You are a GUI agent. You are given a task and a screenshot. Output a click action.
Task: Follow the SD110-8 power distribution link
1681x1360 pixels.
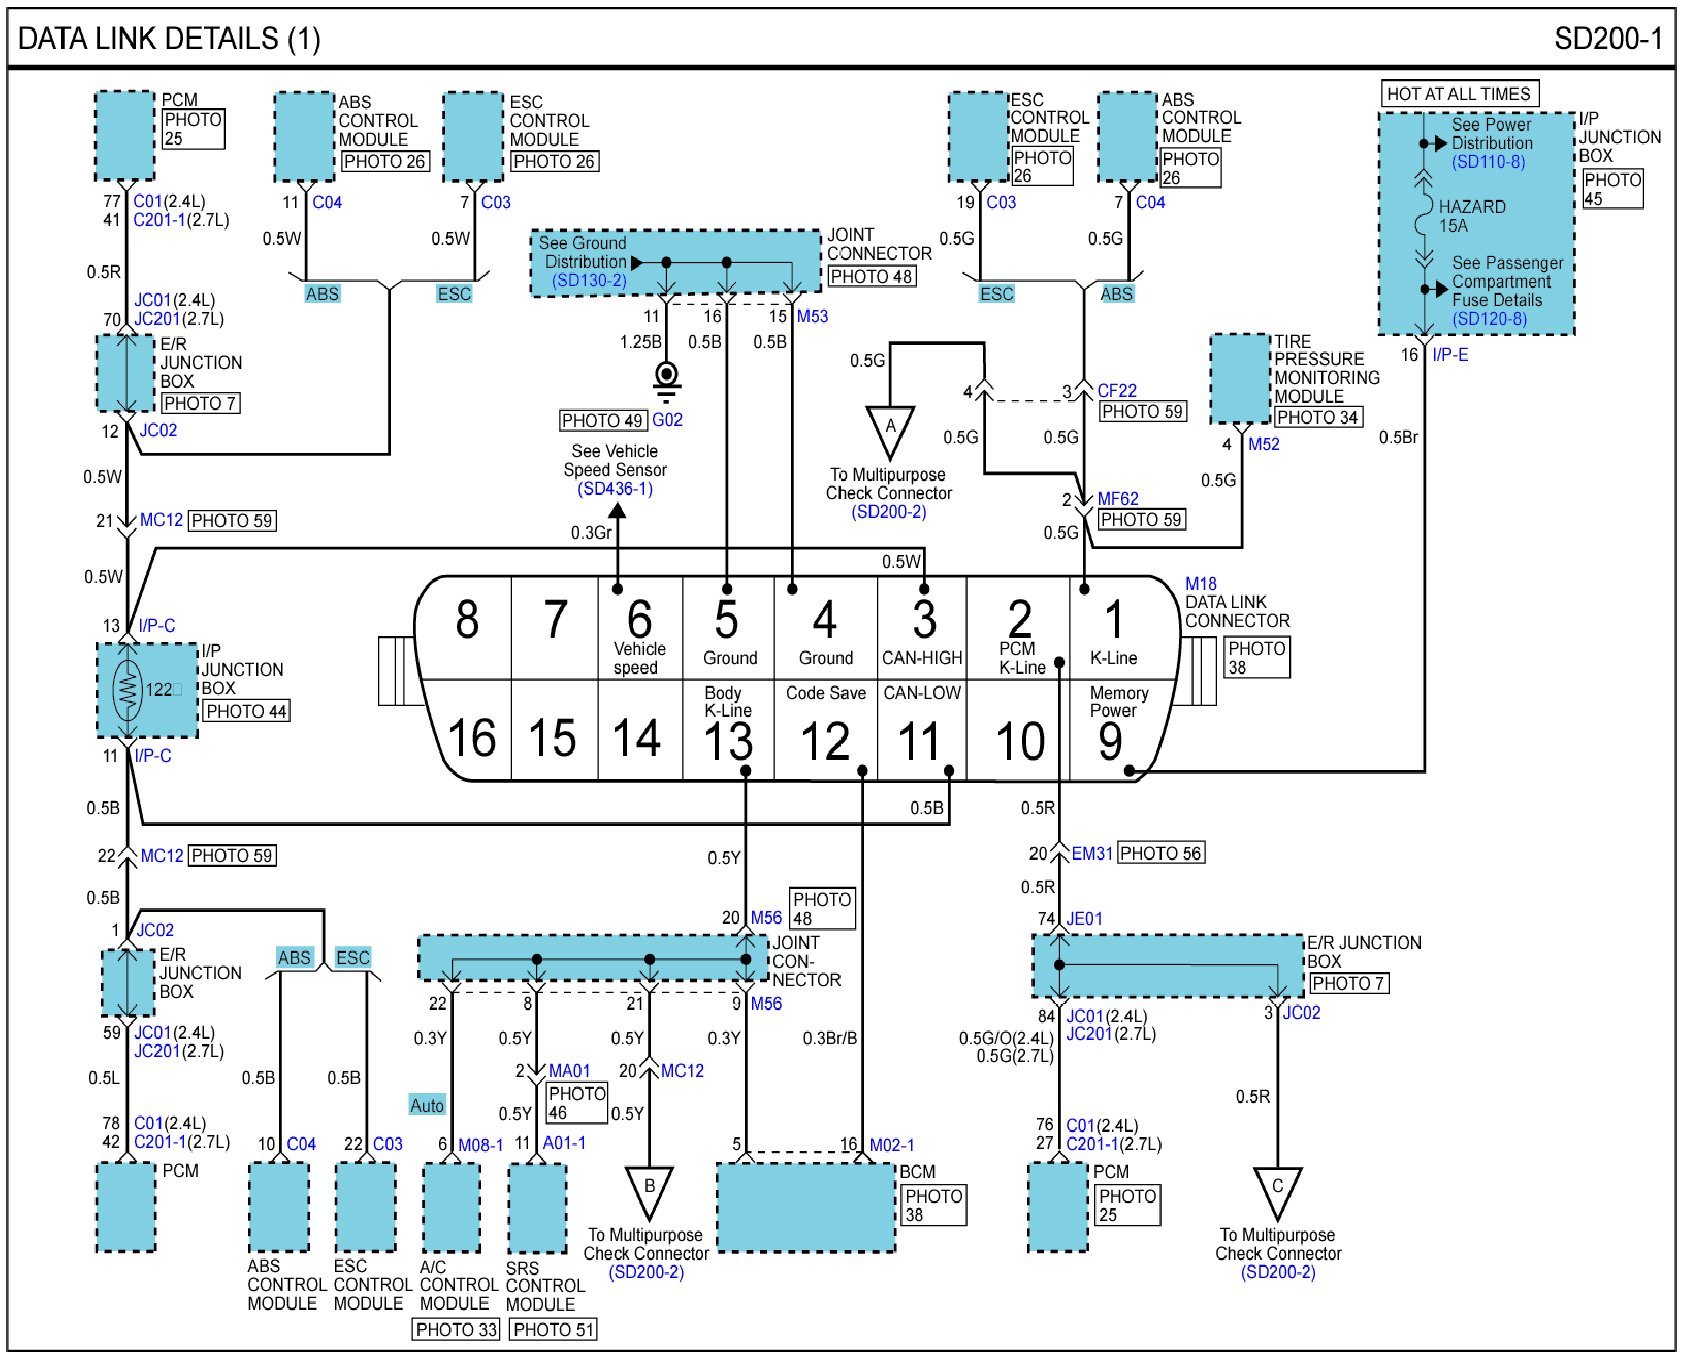pos(1488,162)
